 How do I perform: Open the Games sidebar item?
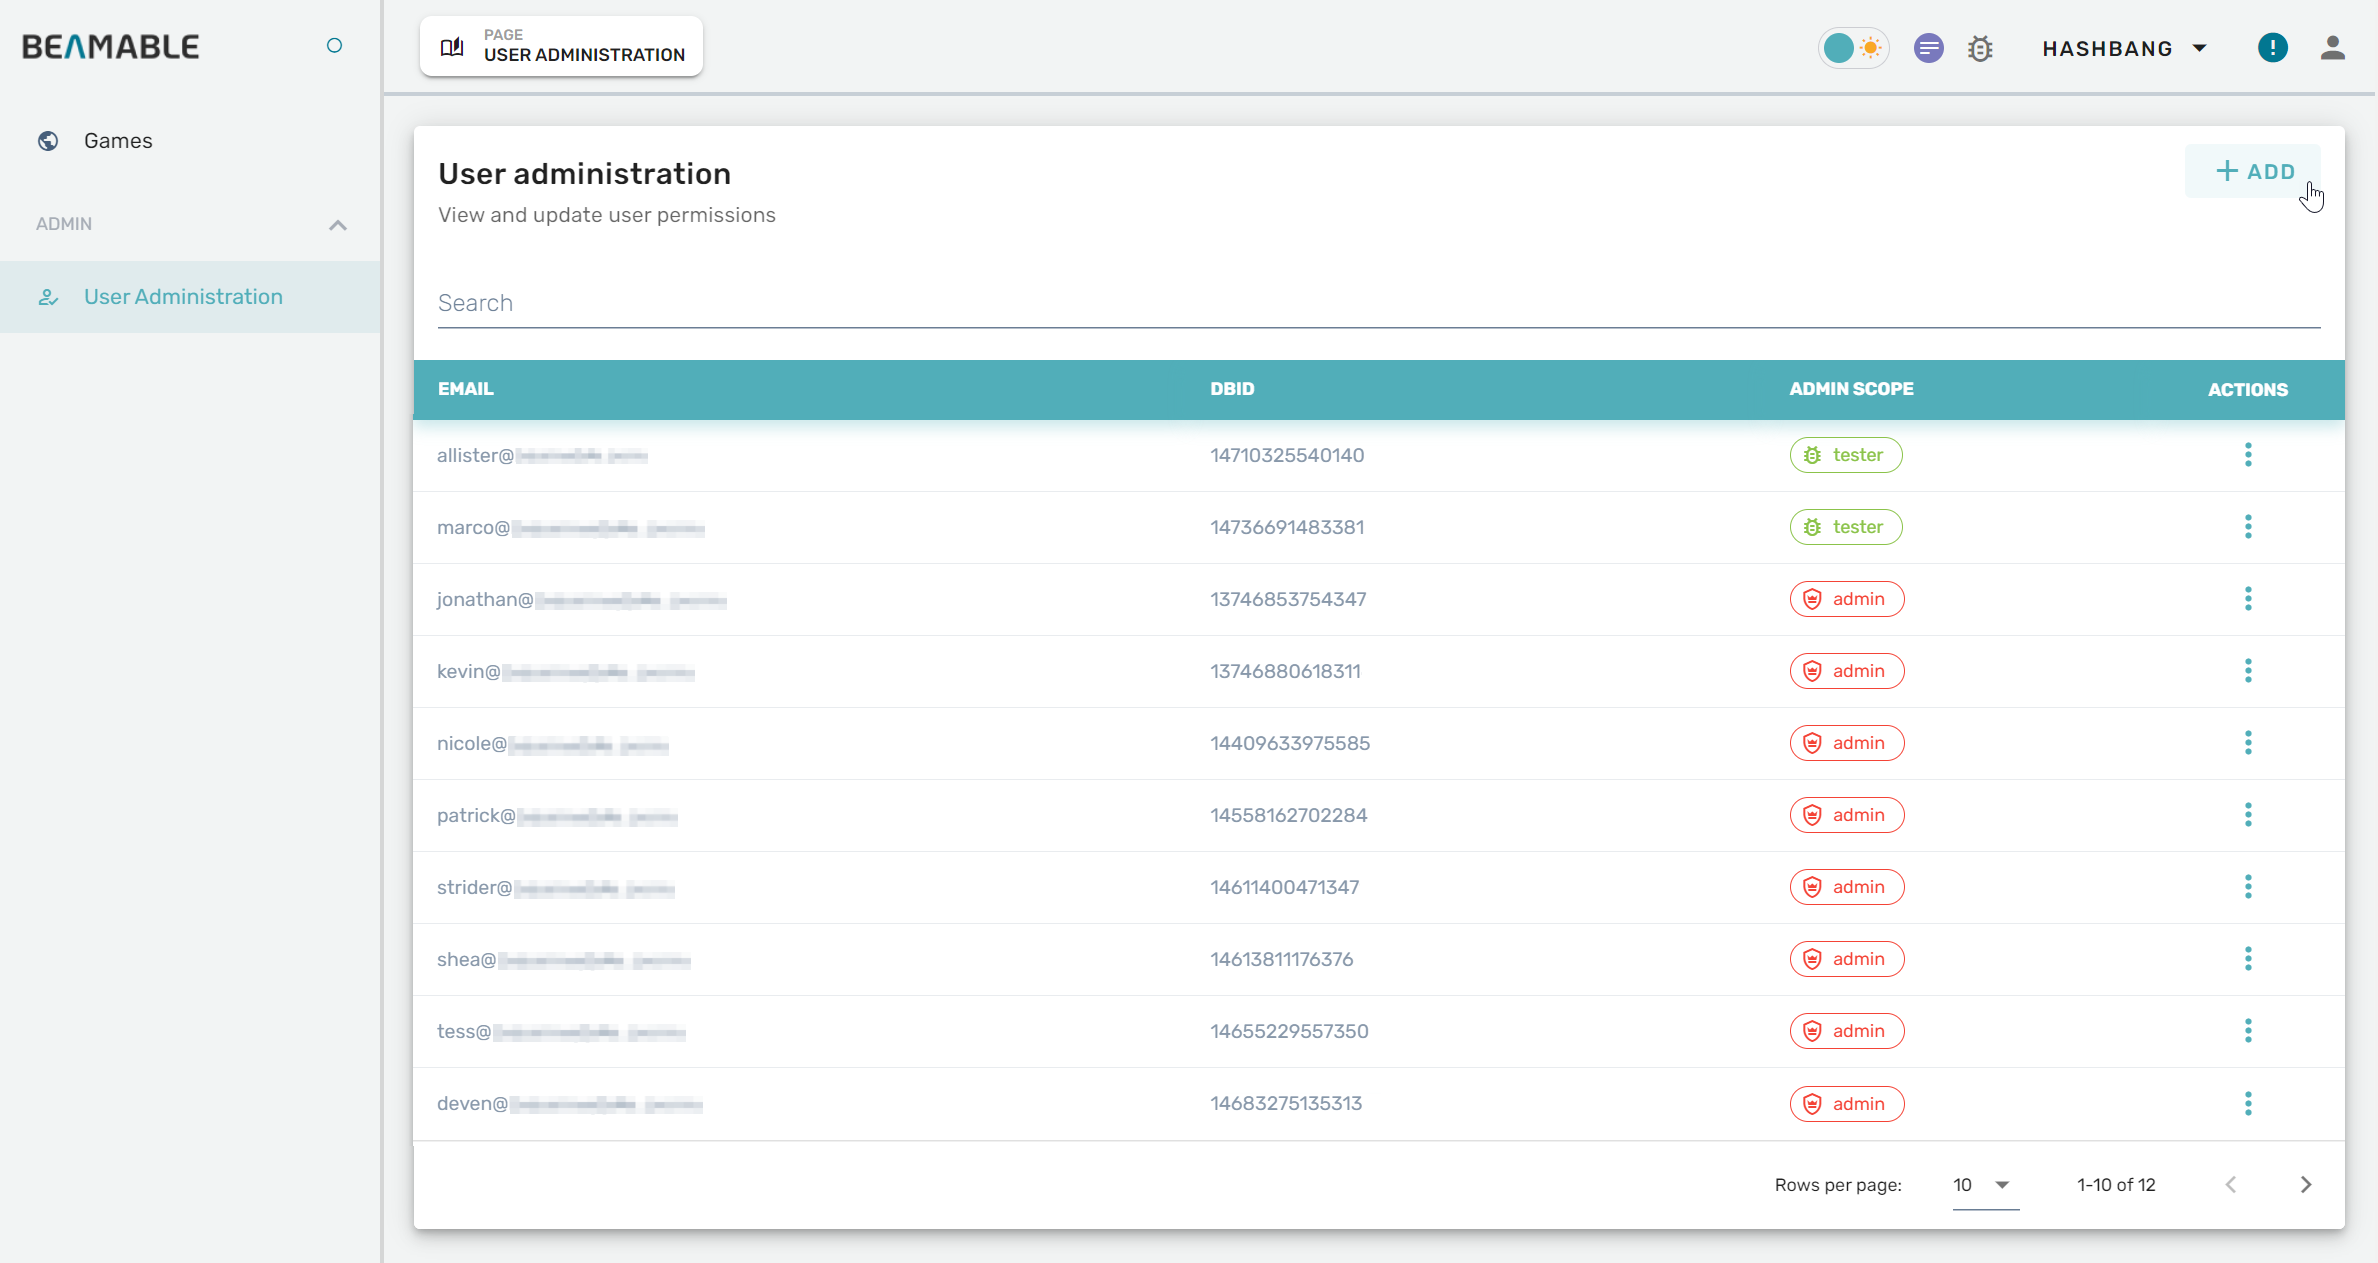pyautogui.click(x=118, y=141)
